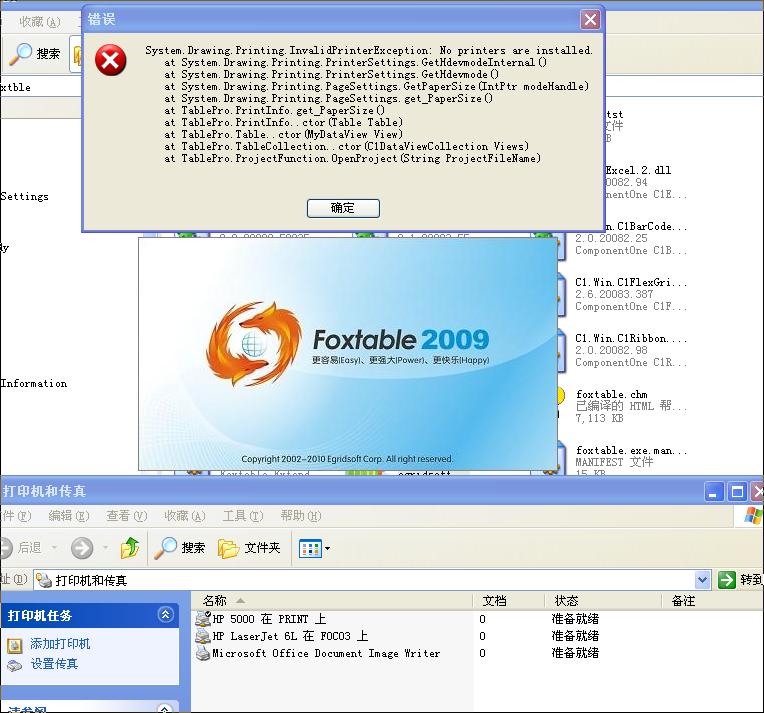Click the 确定 button in error dialog
This screenshot has height=713, width=764.
pos(343,208)
